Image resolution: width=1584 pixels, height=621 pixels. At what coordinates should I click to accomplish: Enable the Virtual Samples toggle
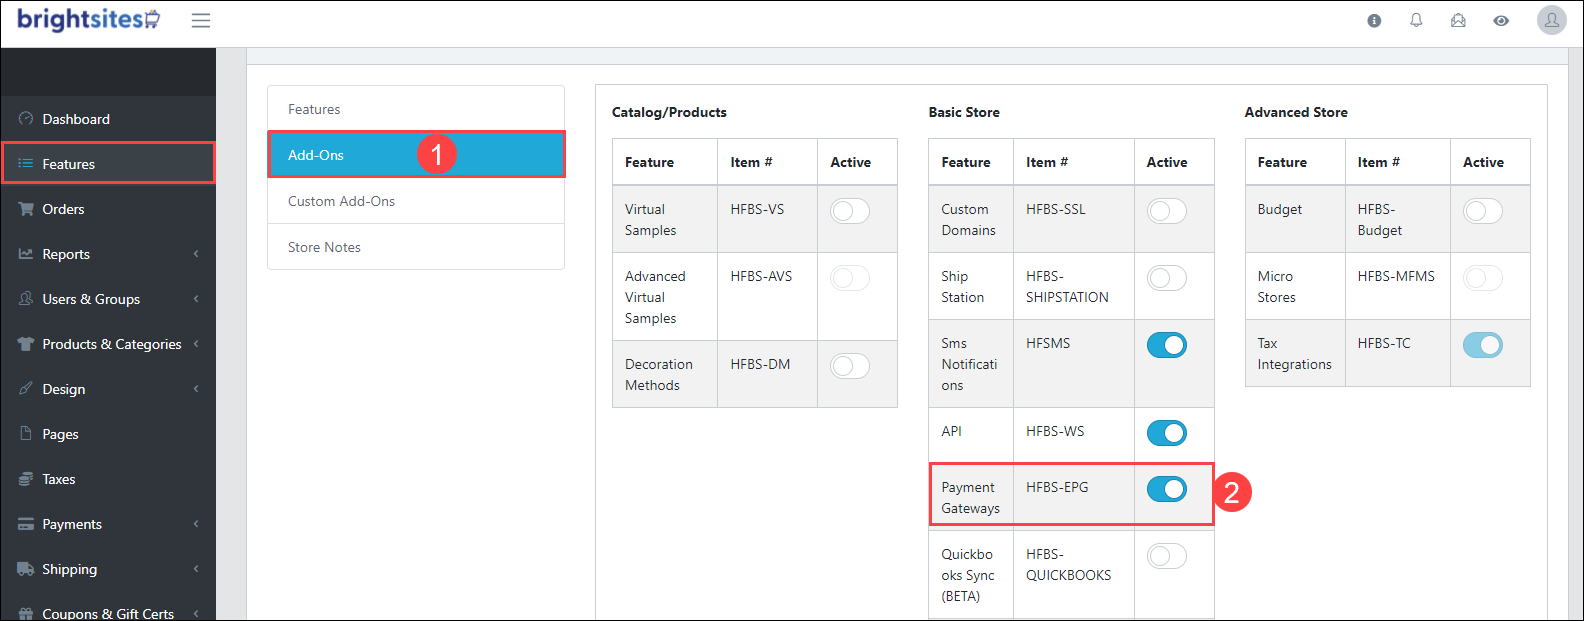click(x=850, y=211)
